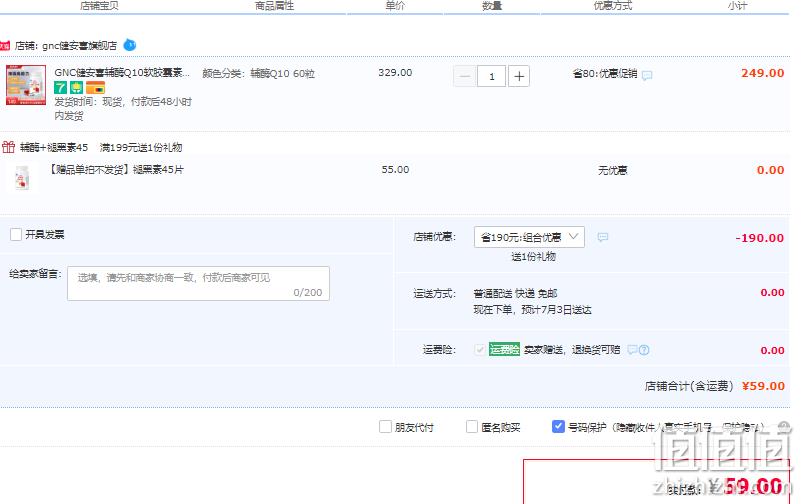Tick the 开具发票 checkbox
This screenshot has height=504, width=802.
coord(16,234)
